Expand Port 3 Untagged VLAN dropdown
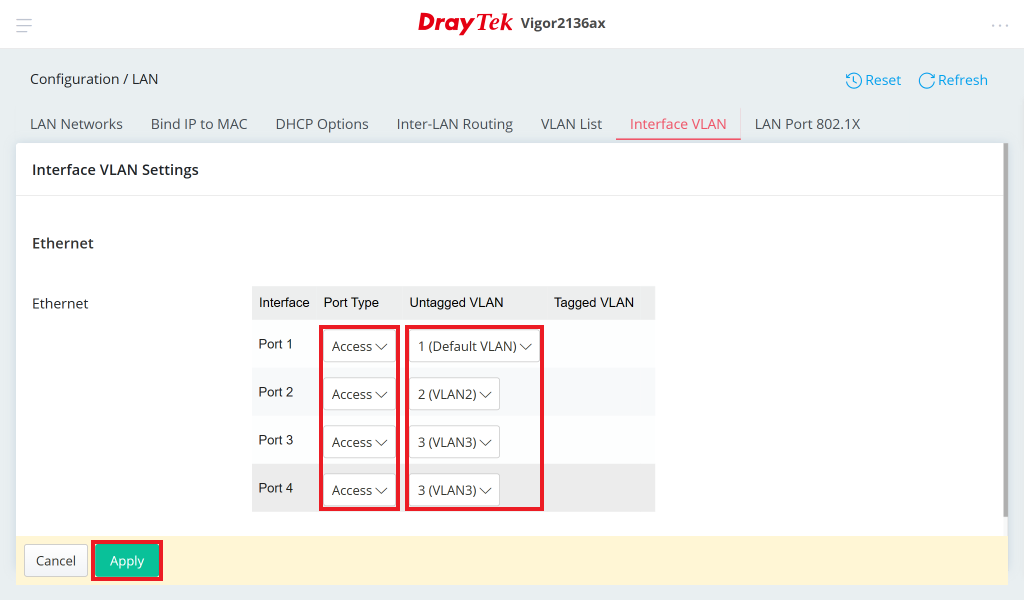This screenshot has width=1024, height=600. click(454, 443)
